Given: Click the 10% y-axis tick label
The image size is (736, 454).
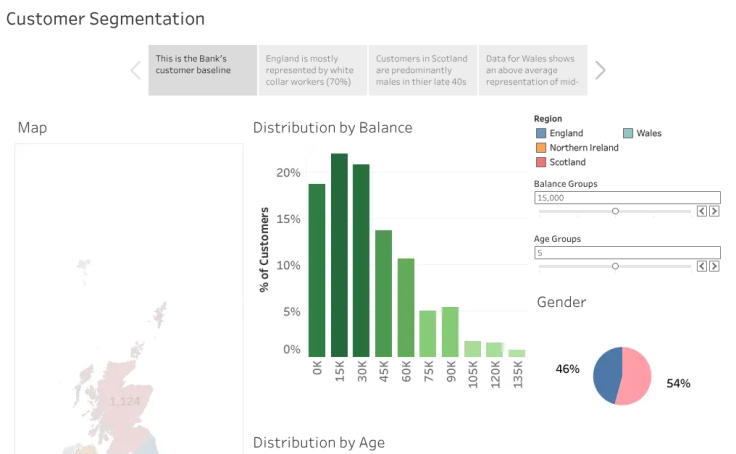Looking at the screenshot, I should (x=288, y=265).
